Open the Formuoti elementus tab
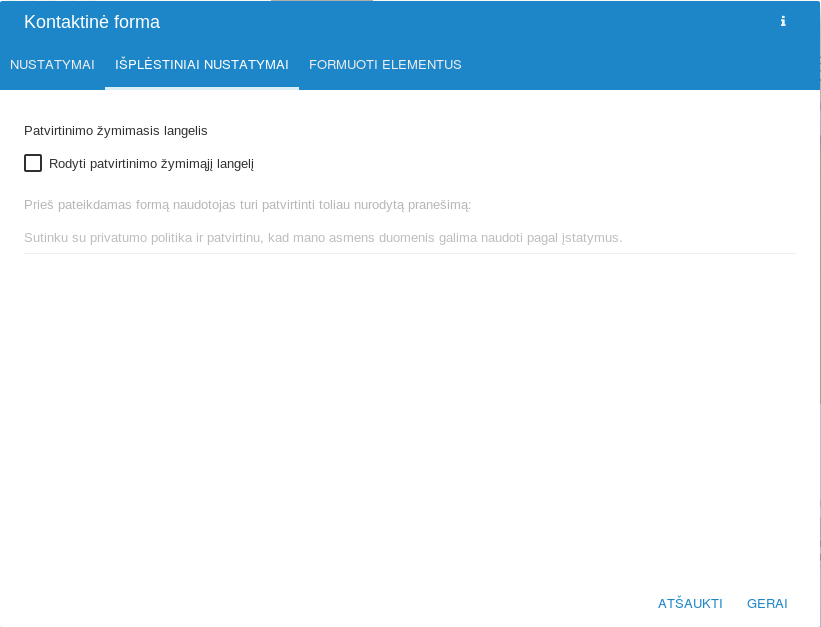This screenshot has width=821, height=627. [x=385, y=65]
